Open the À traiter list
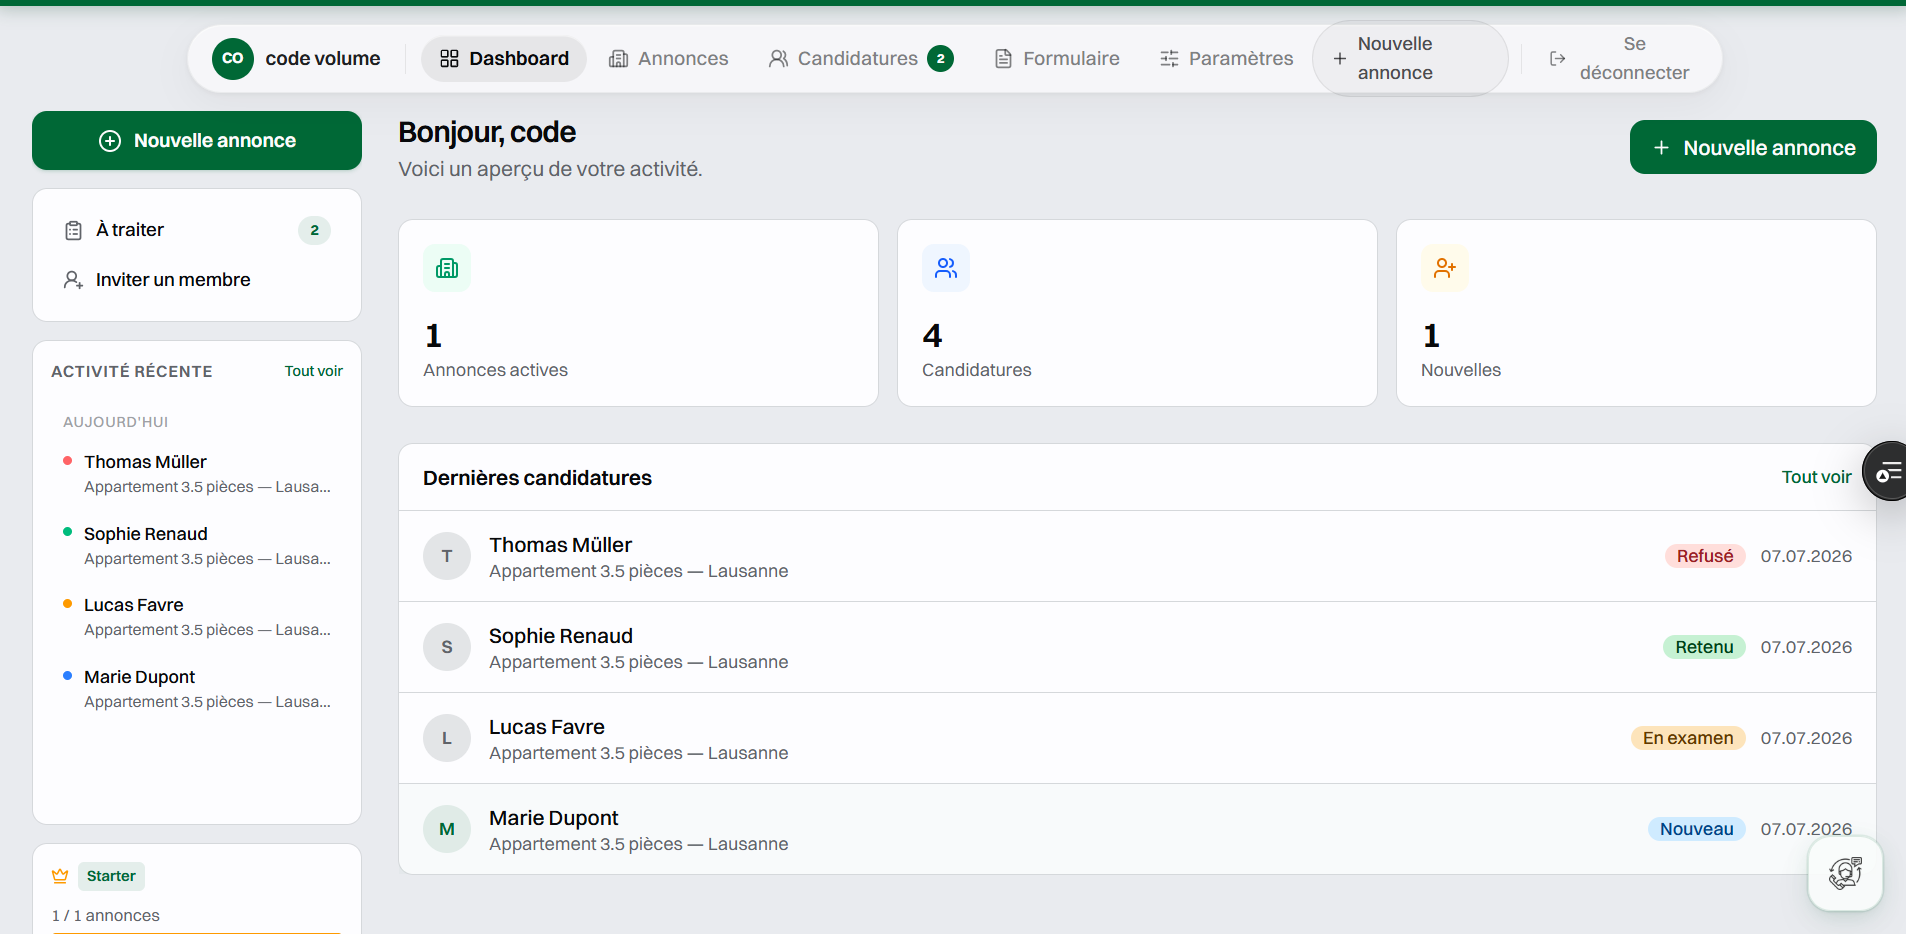This screenshot has height=934, width=1906. pos(197,230)
